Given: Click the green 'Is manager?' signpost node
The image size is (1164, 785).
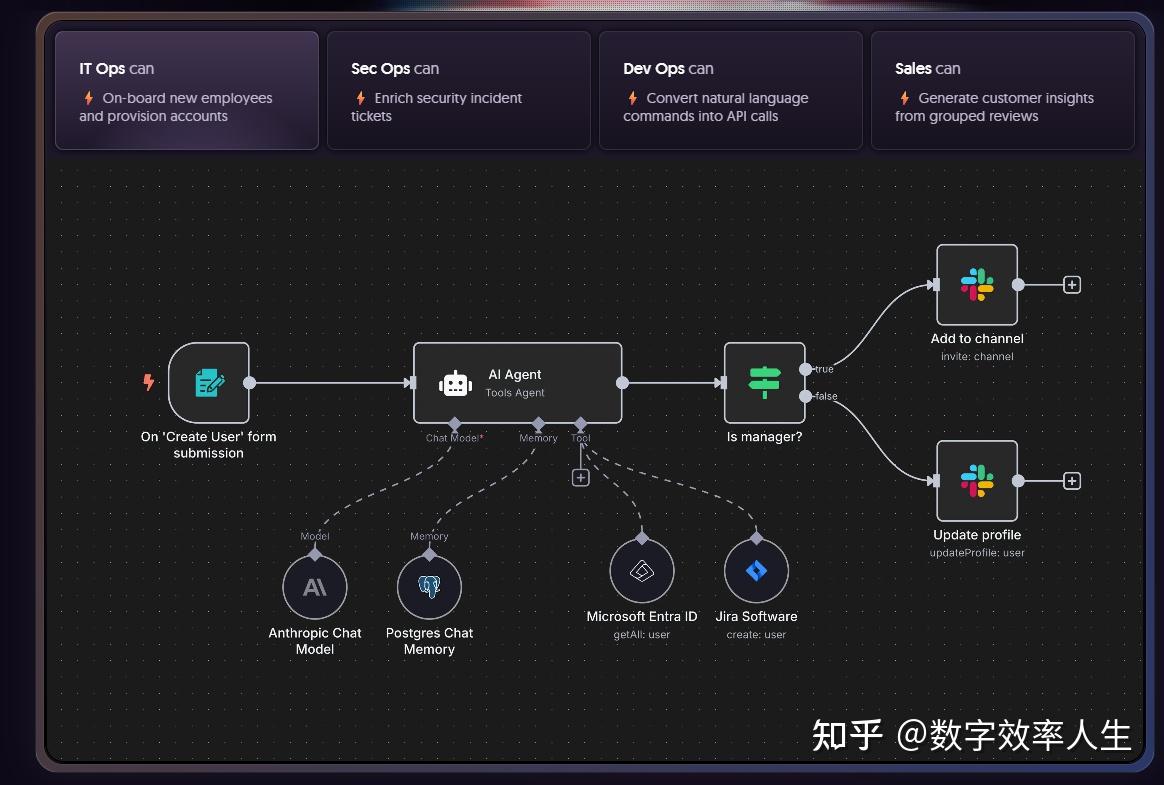Looking at the screenshot, I should (x=765, y=382).
